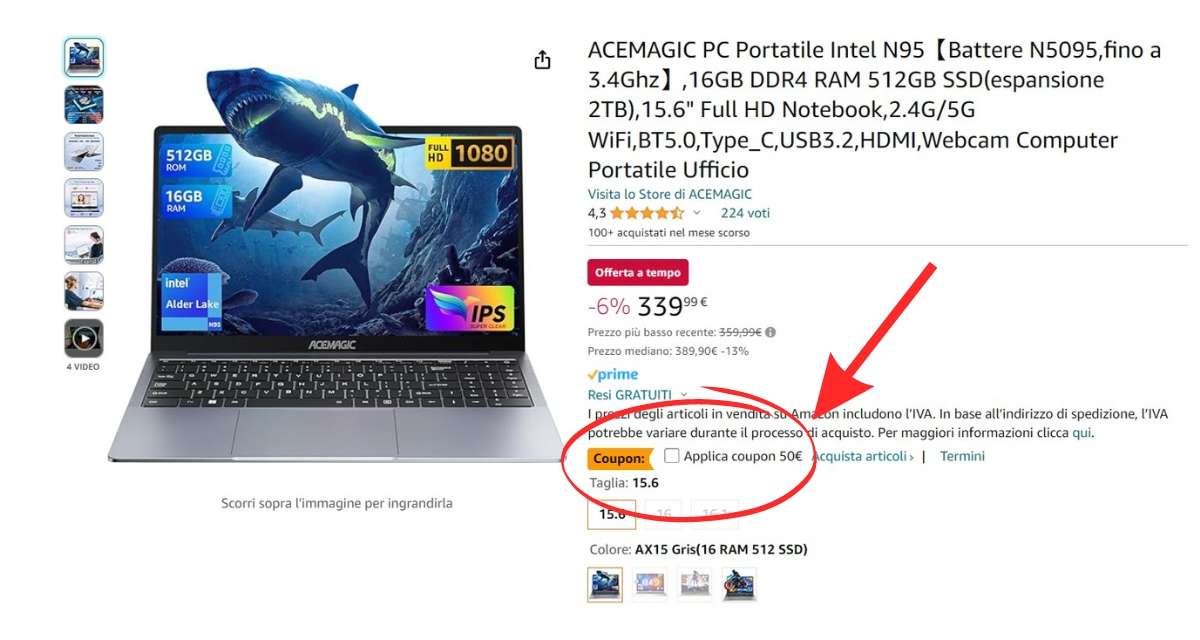Image resolution: width=1200 pixels, height=640 pixels.
Task: Expand the rating dropdown chevron beside stars
Action: (697, 213)
